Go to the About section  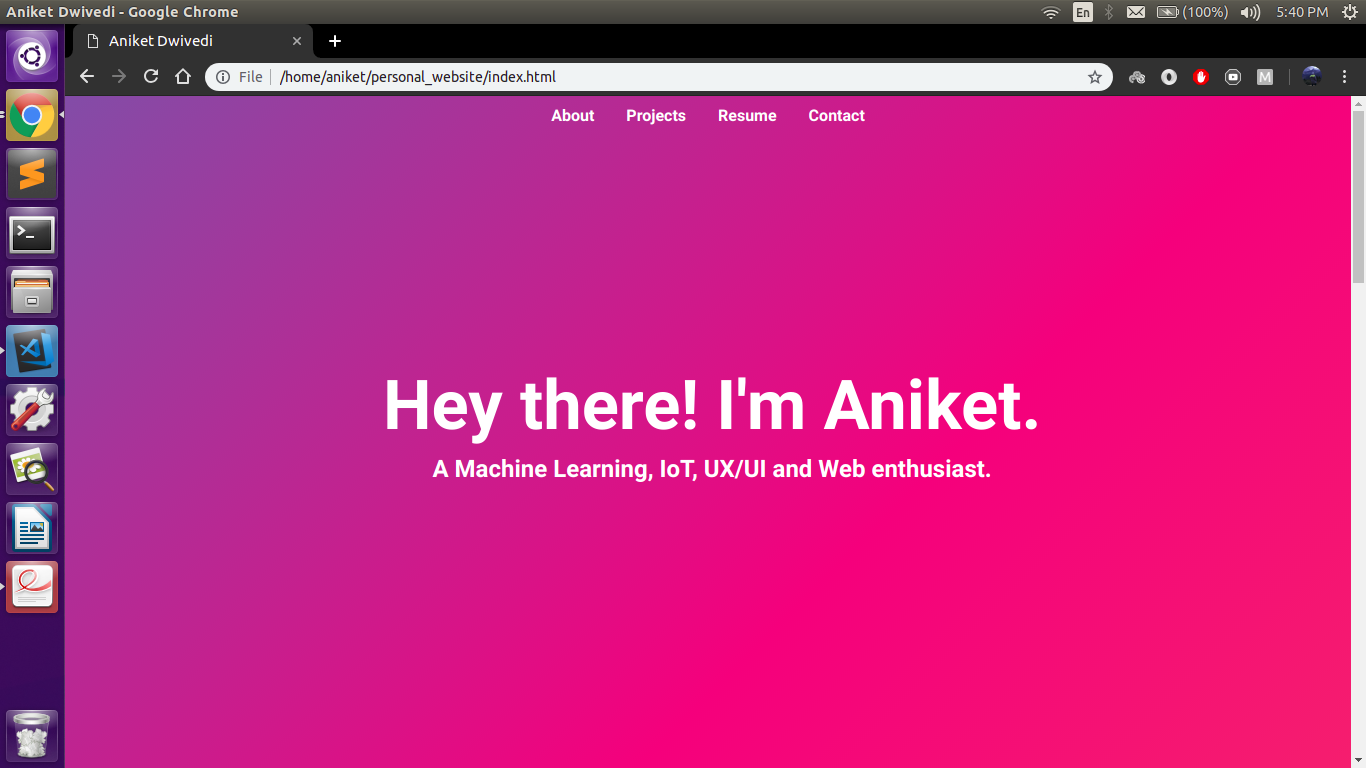572,116
